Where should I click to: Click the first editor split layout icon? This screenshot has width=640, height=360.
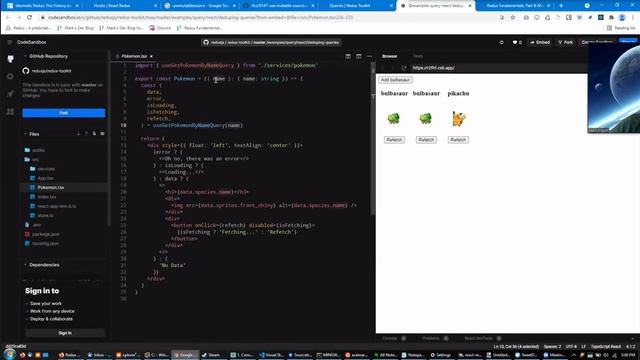point(348,56)
